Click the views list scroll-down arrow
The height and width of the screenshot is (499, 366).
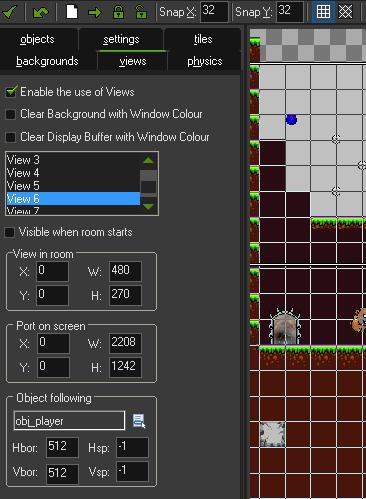tap(148, 207)
